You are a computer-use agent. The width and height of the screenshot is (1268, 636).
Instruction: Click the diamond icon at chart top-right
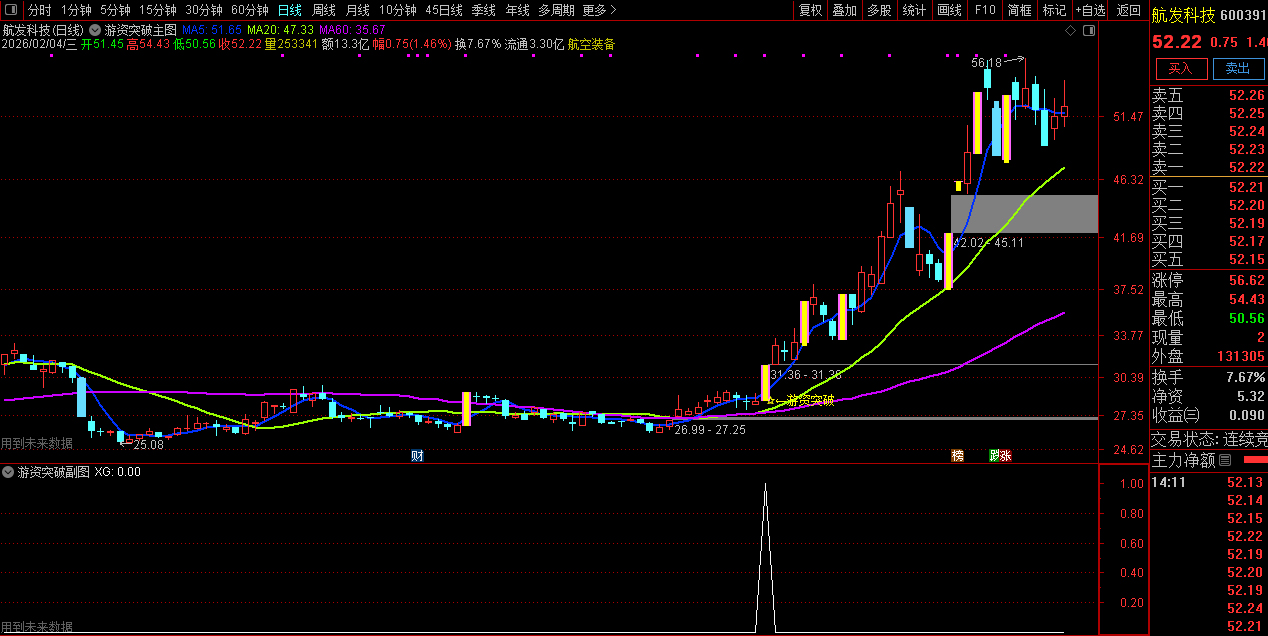click(1071, 31)
